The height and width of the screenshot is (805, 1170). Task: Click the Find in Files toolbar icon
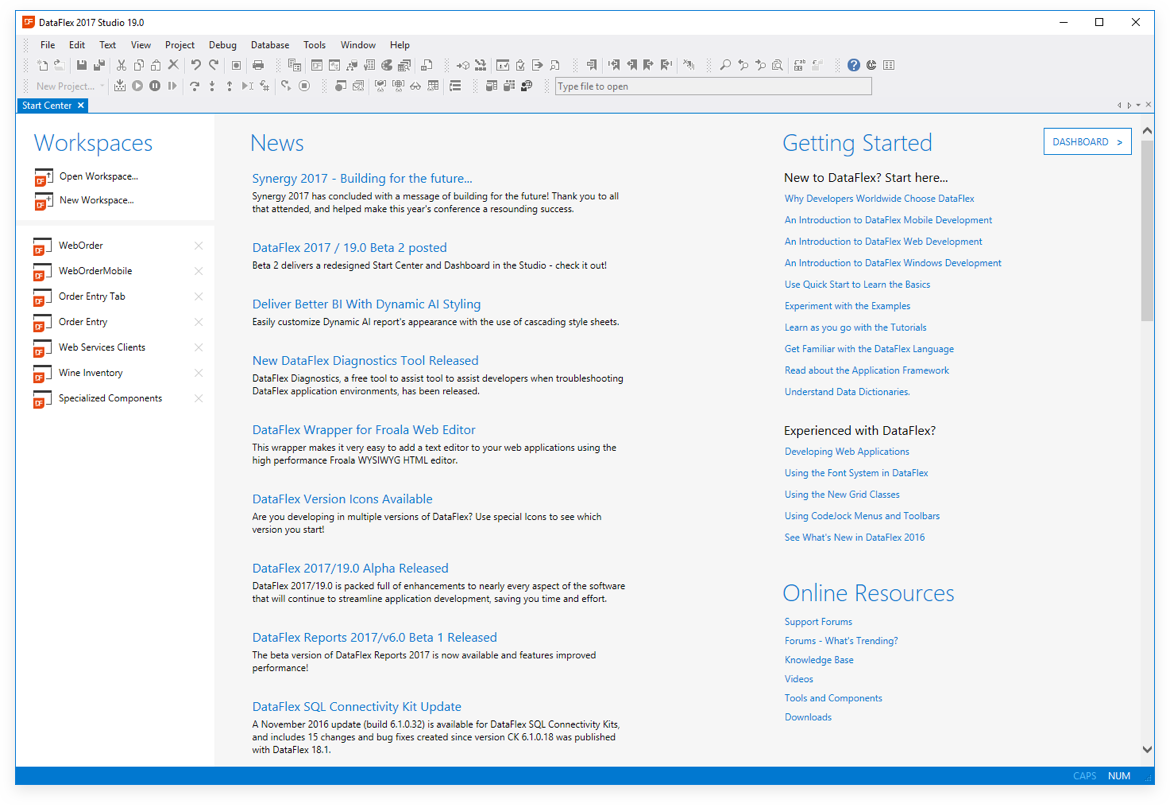(x=778, y=65)
